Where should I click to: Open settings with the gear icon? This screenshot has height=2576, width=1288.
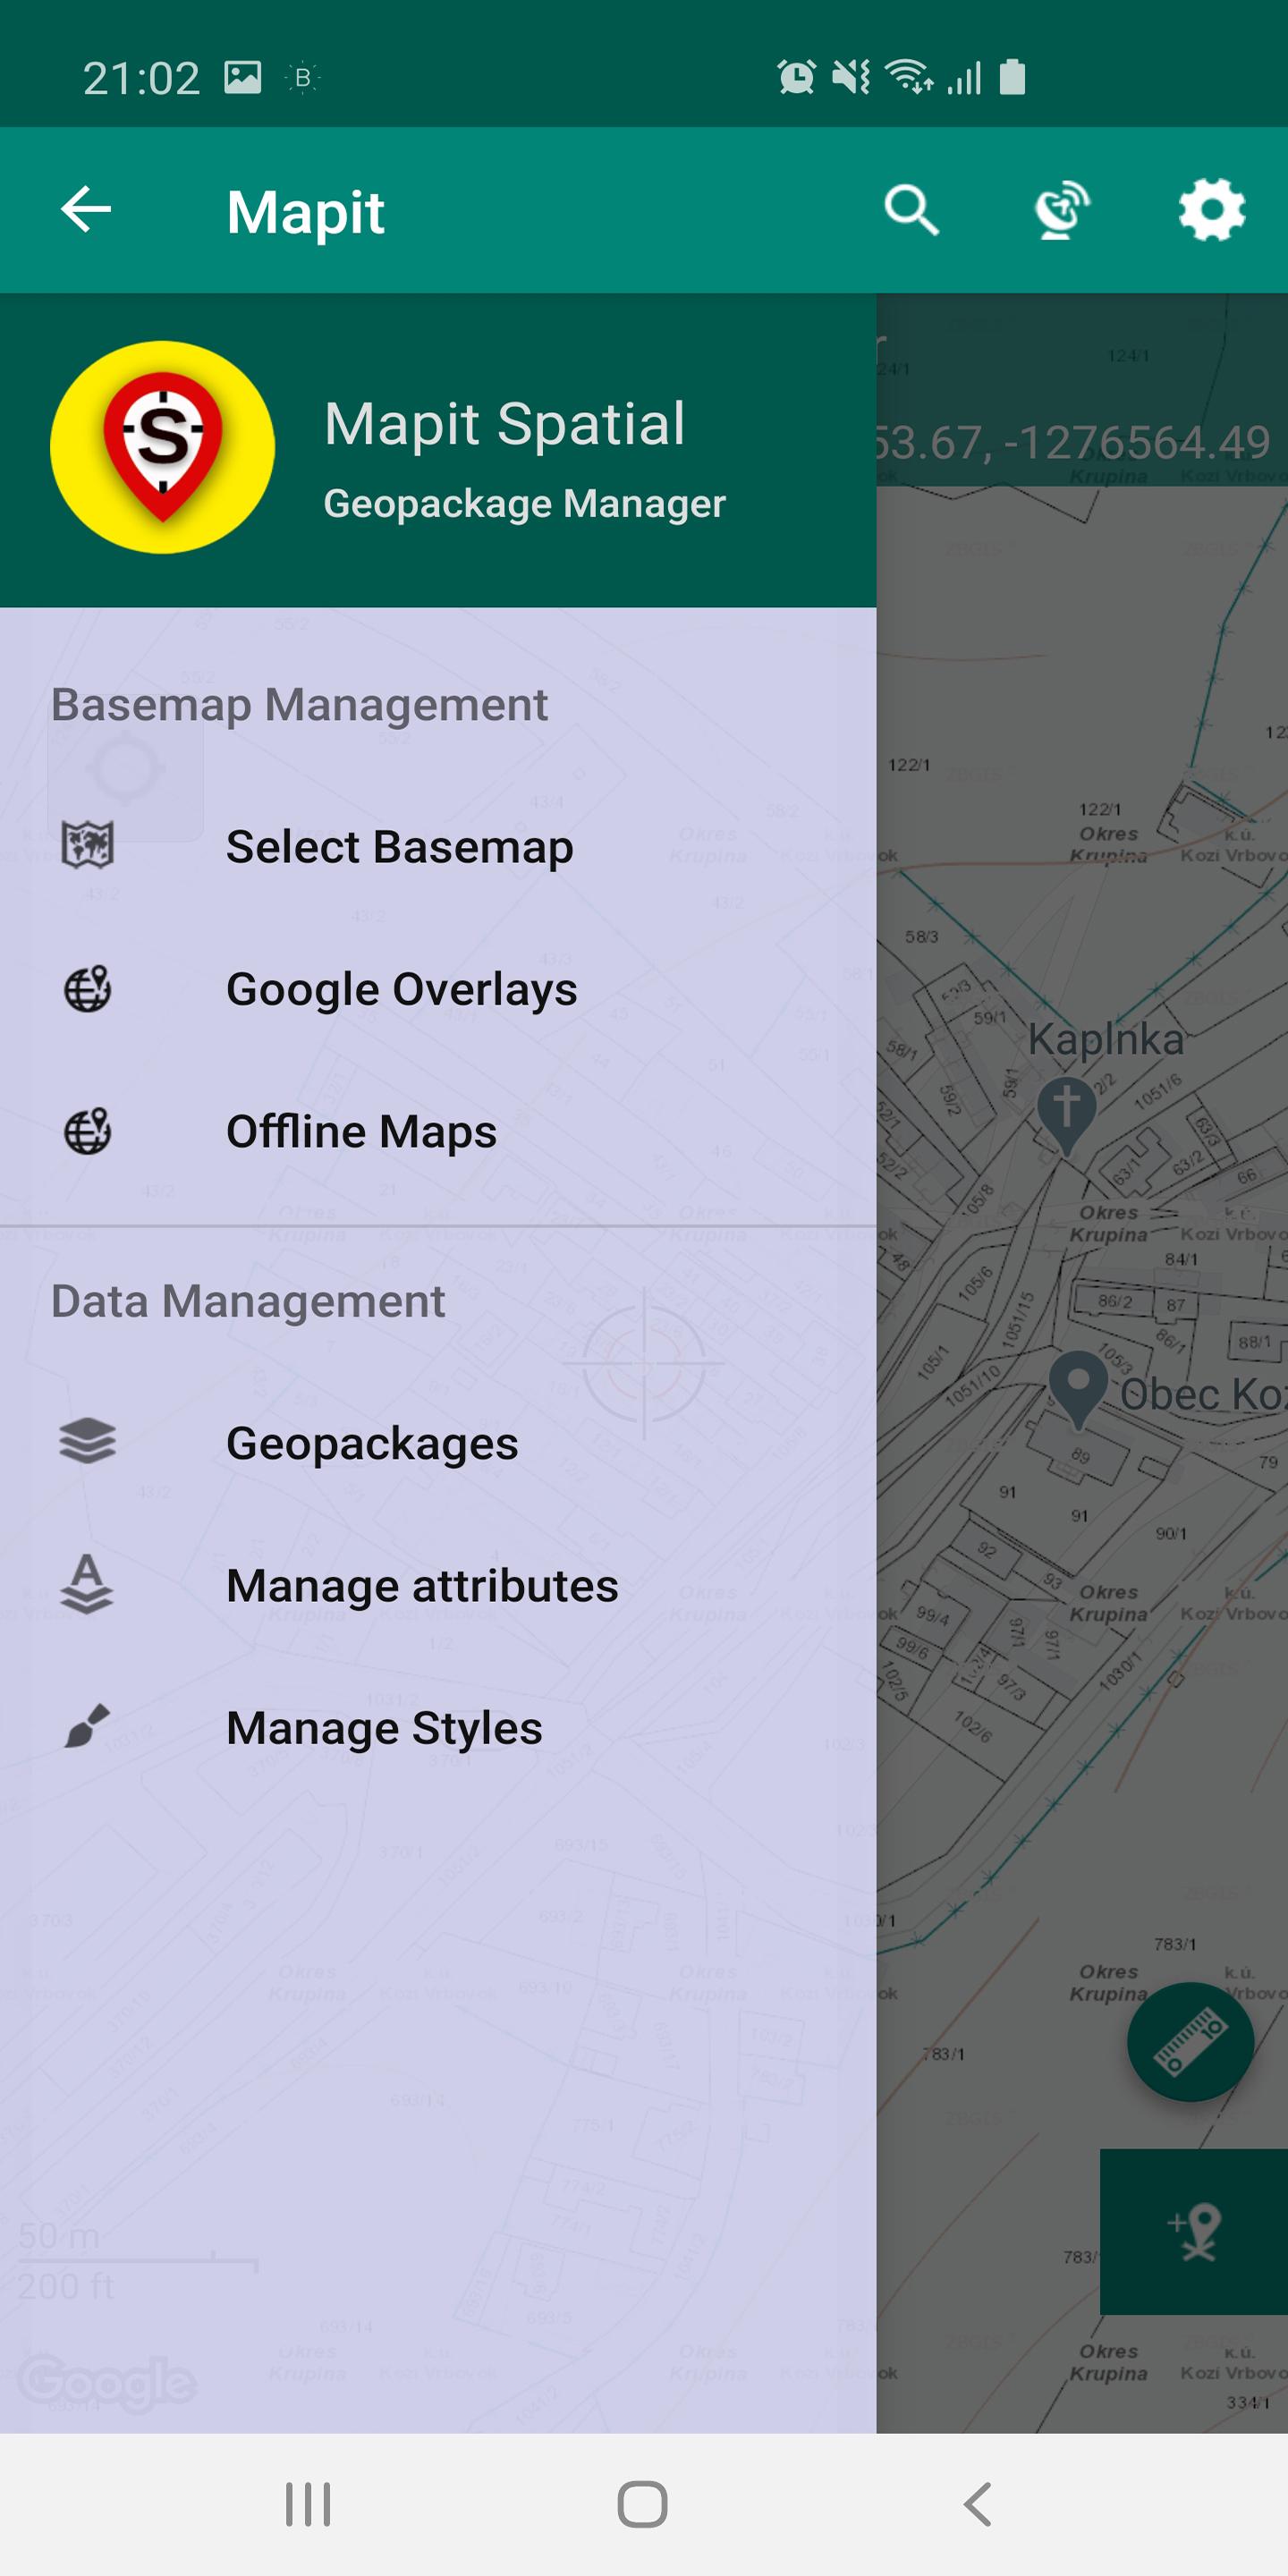(1212, 210)
